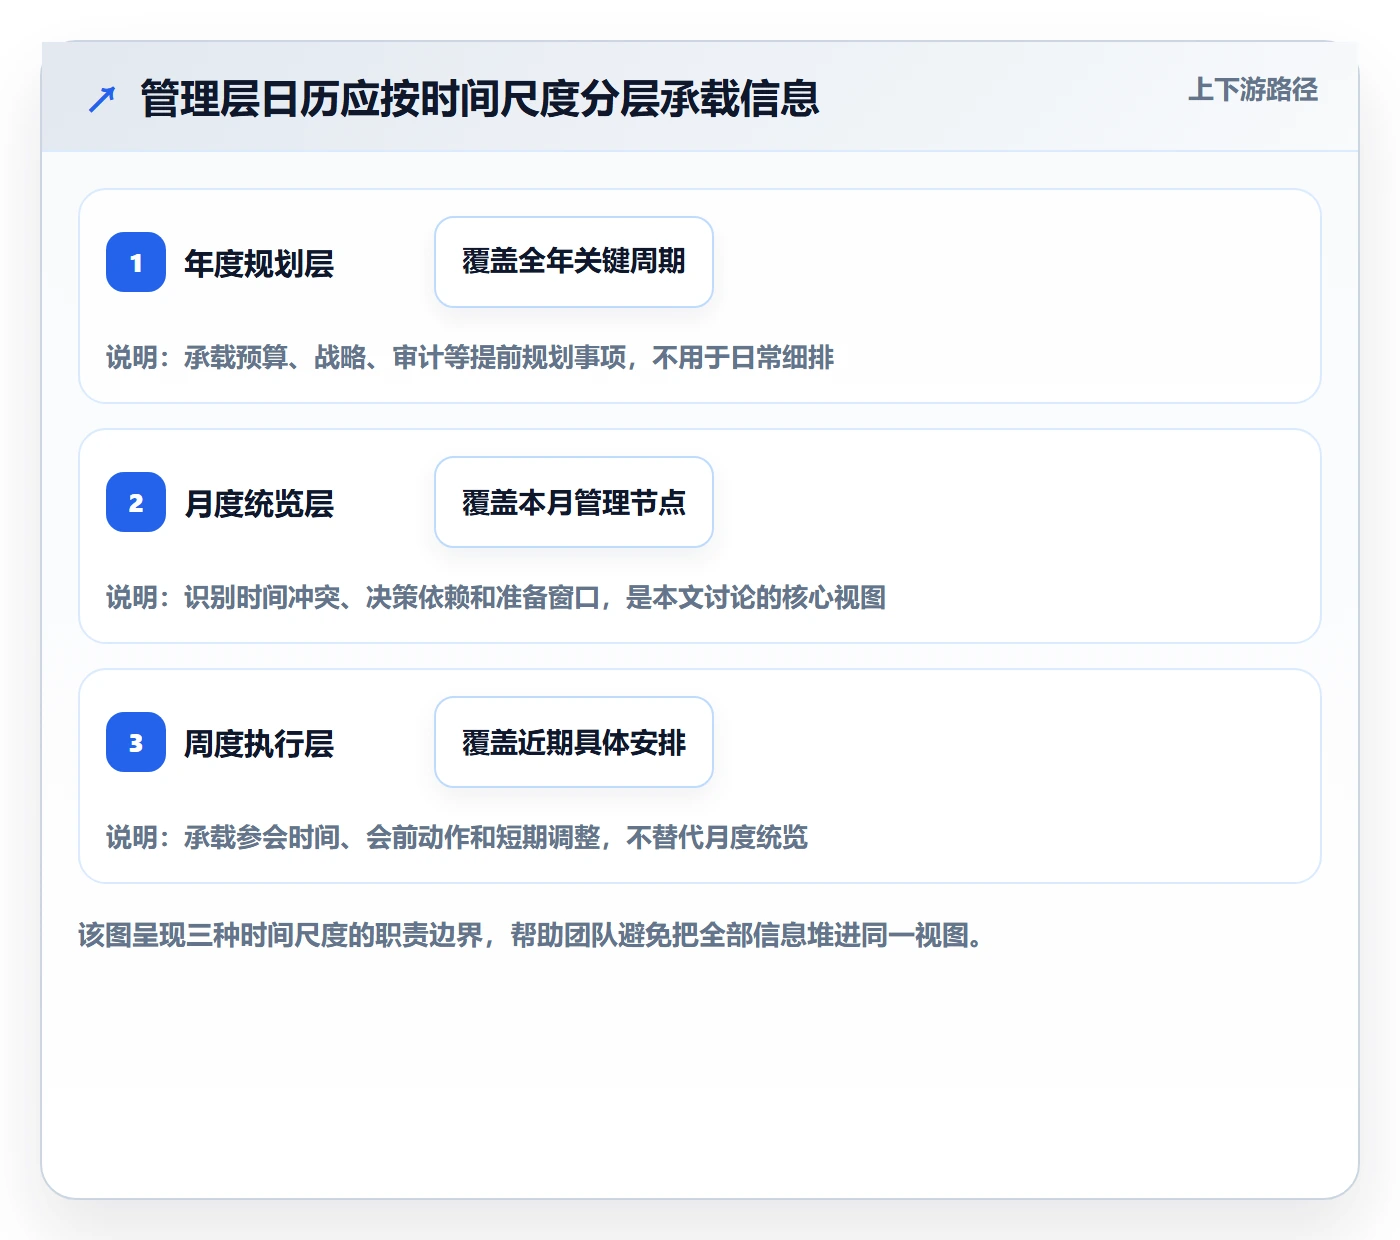Select the 年度规划层 heading
The width and height of the screenshot is (1400, 1240).
click(259, 264)
